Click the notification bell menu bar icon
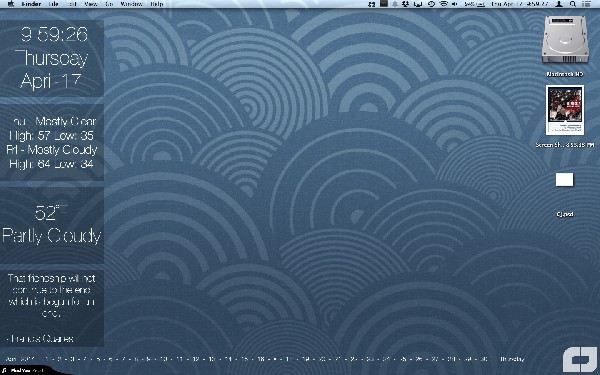This screenshot has height=375, width=600. (x=395, y=4)
